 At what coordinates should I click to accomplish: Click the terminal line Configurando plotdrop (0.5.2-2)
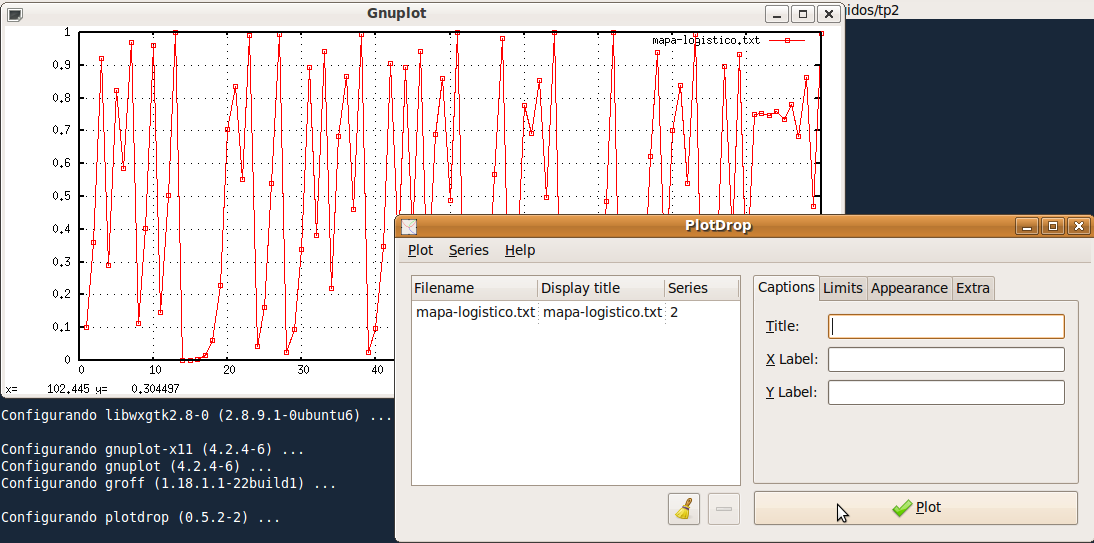[x=140, y=518]
